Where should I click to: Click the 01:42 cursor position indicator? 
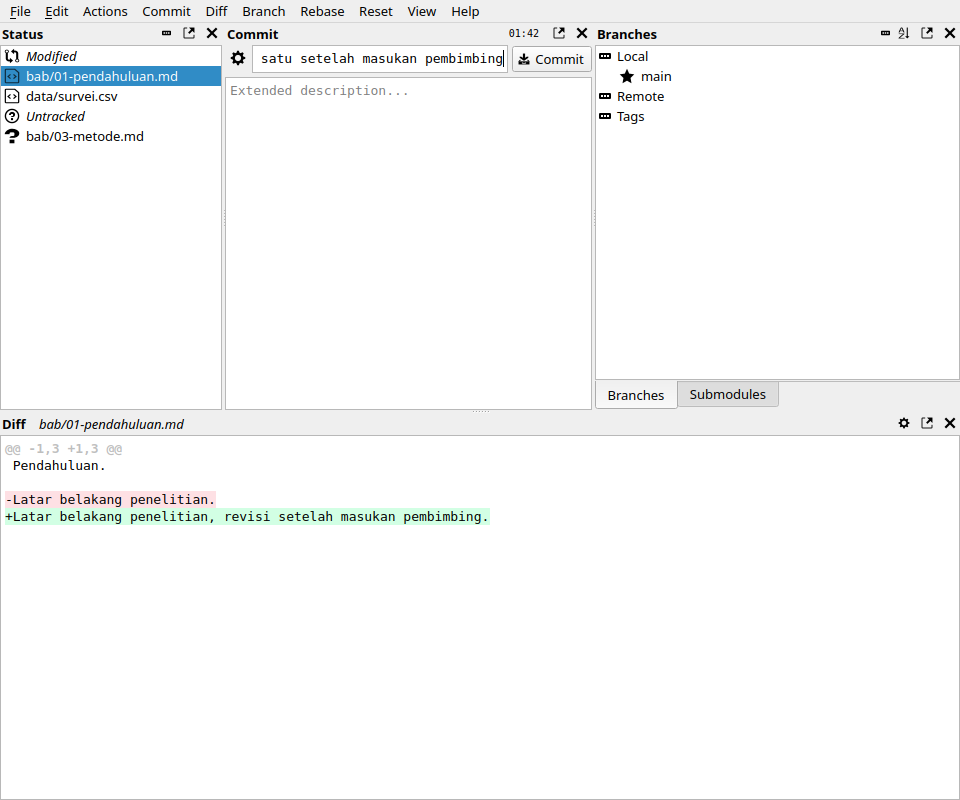point(524,33)
